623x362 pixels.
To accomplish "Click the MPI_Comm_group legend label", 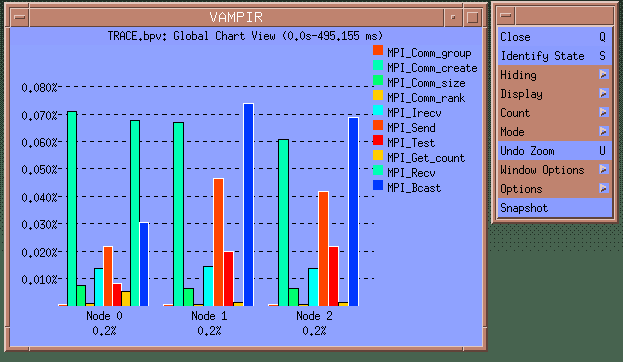I will 429,53.
